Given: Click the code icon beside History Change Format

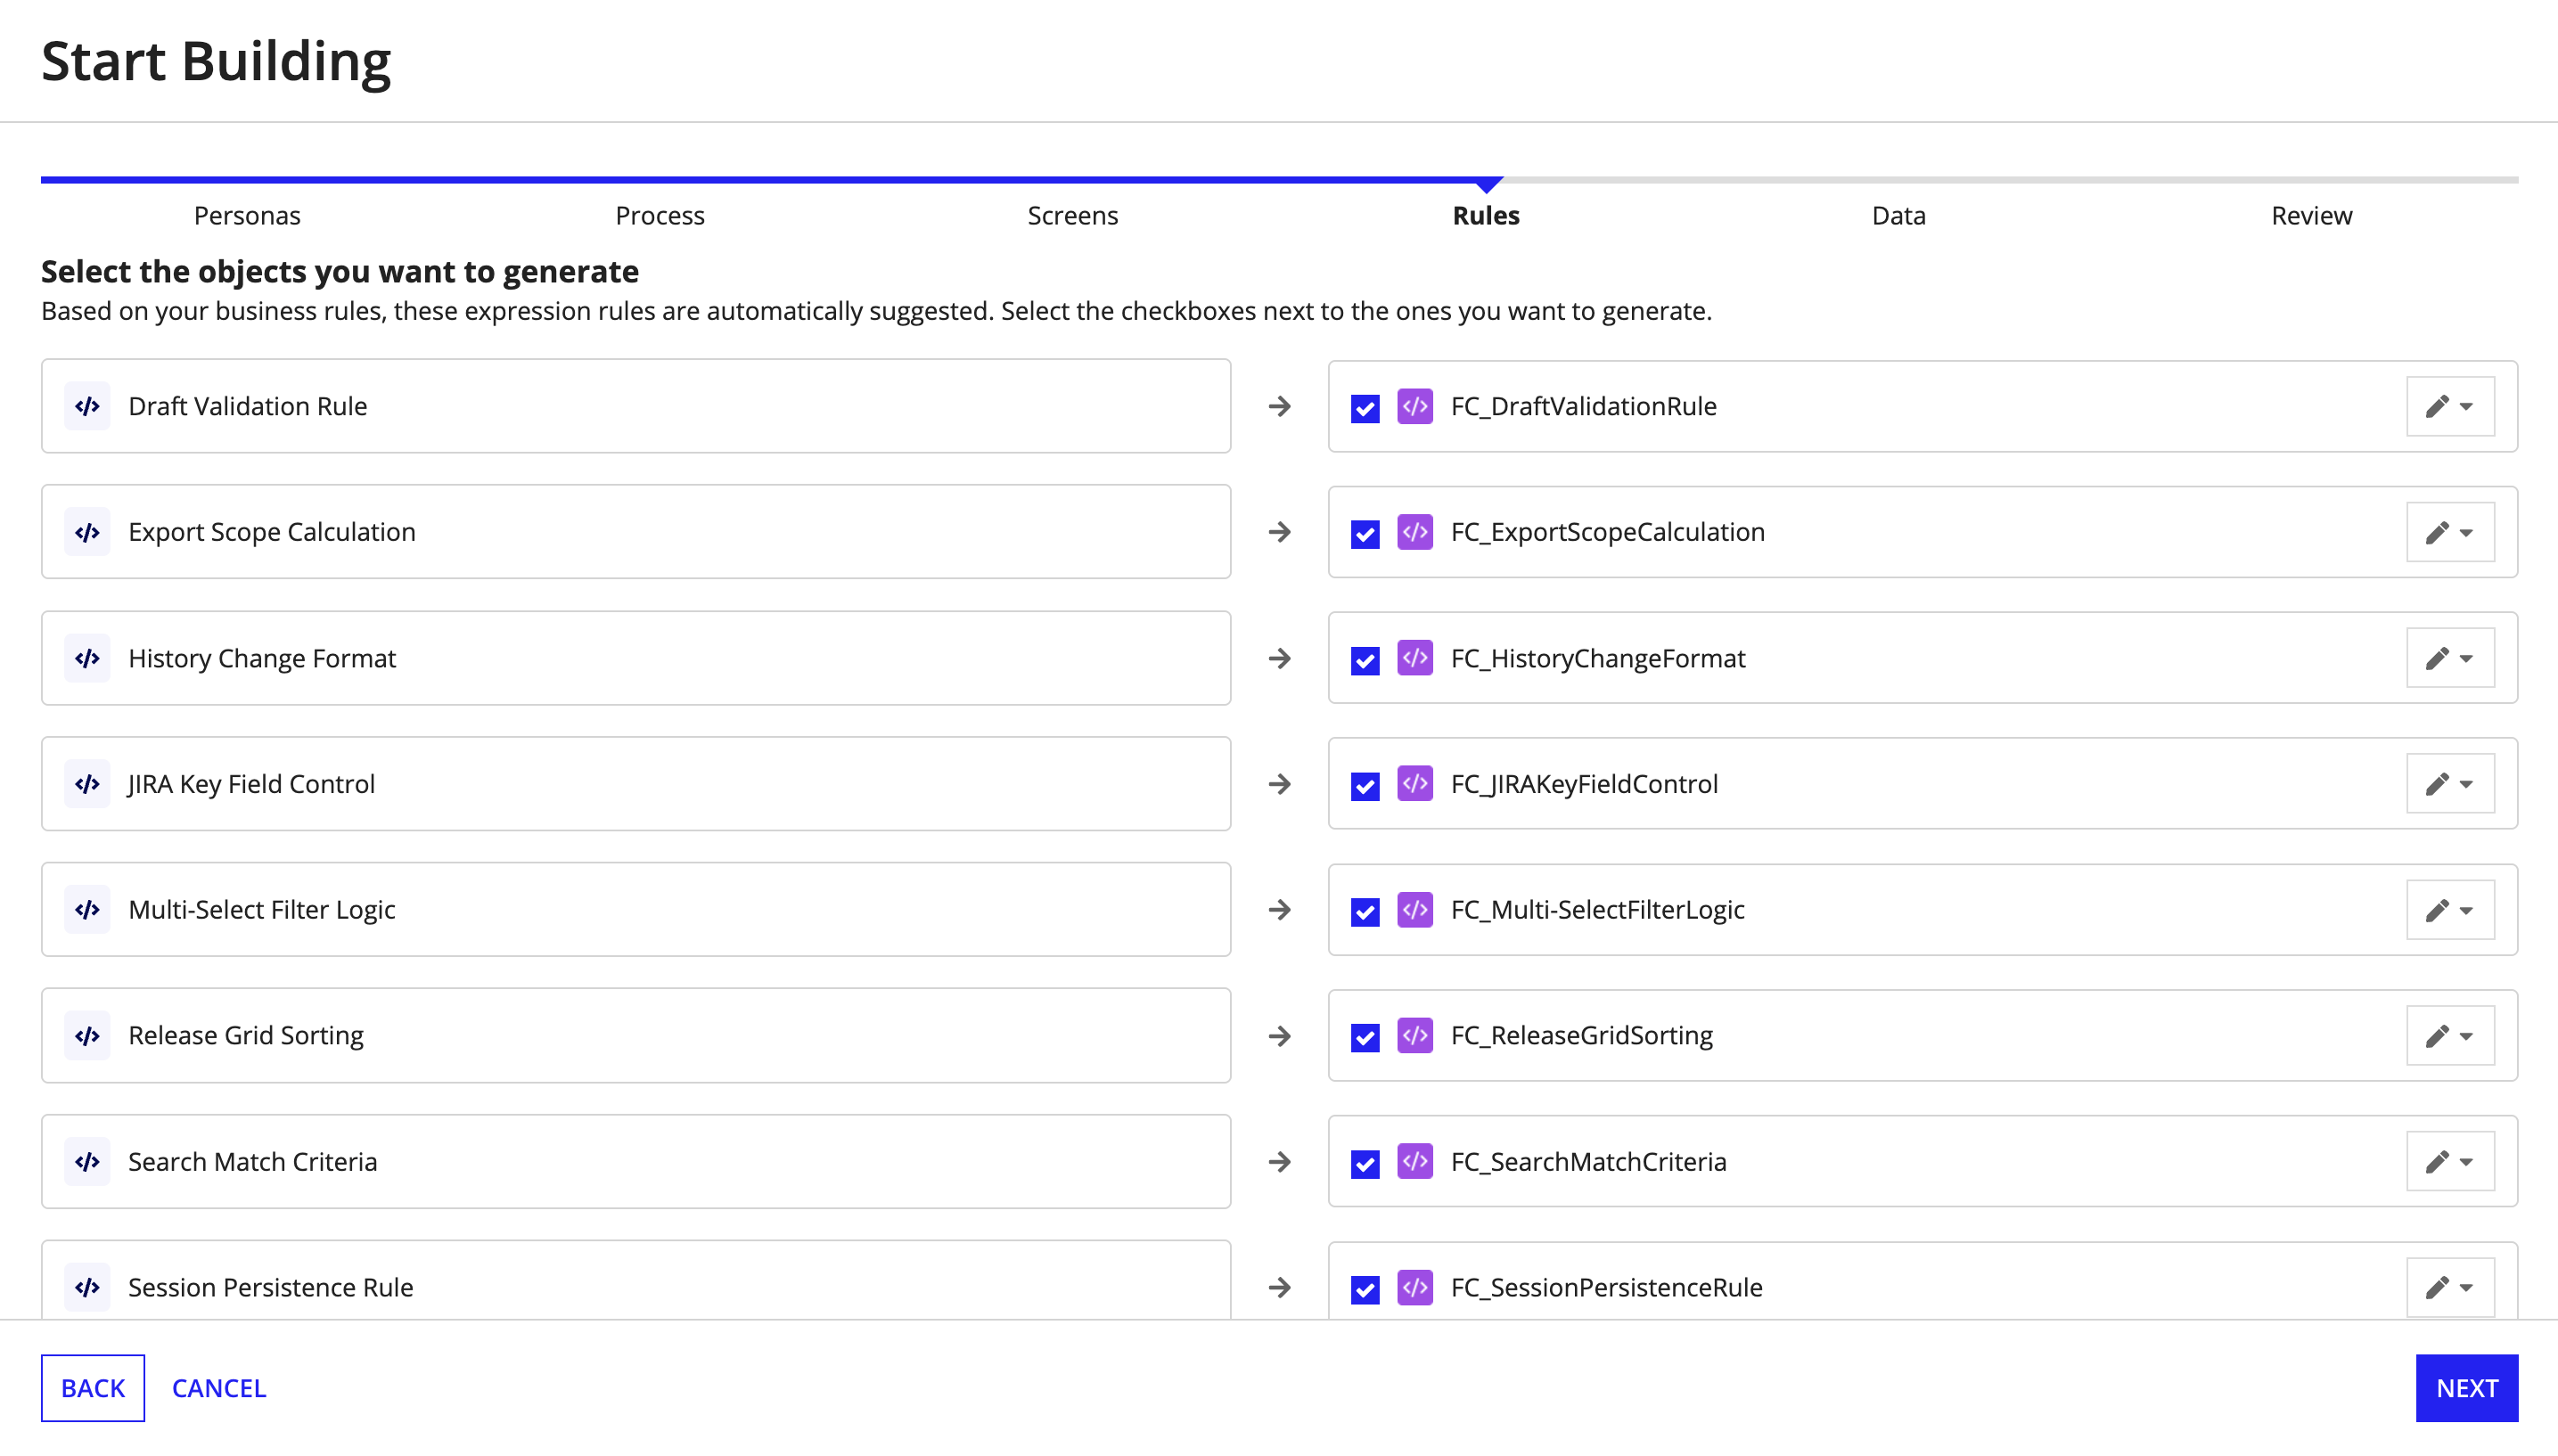Looking at the screenshot, I should click(87, 658).
